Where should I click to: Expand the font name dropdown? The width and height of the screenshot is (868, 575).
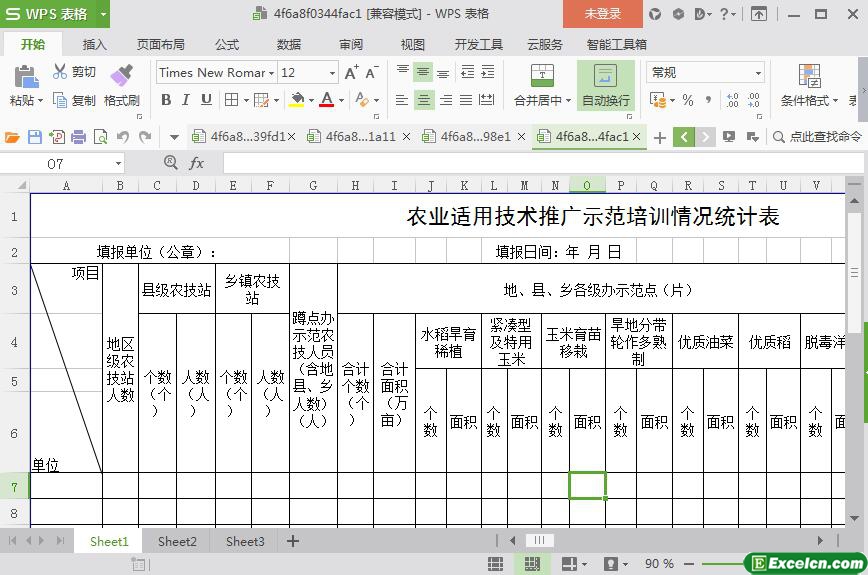(x=272, y=73)
